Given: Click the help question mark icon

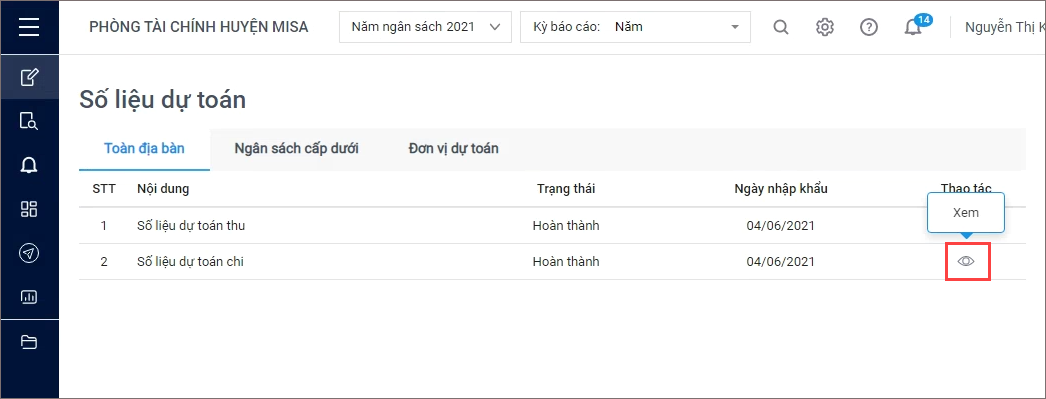Looking at the screenshot, I should (869, 27).
